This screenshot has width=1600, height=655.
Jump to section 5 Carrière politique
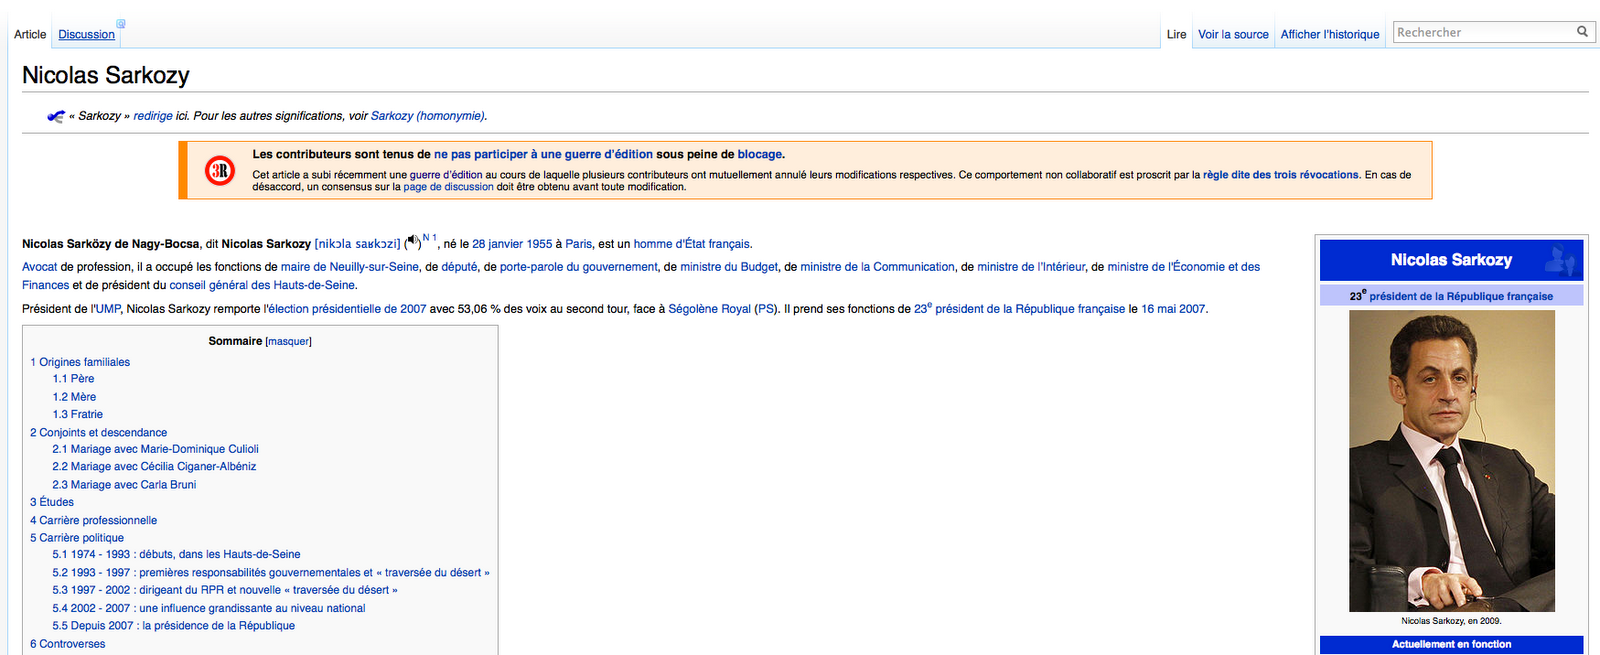pyautogui.click(x=77, y=538)
